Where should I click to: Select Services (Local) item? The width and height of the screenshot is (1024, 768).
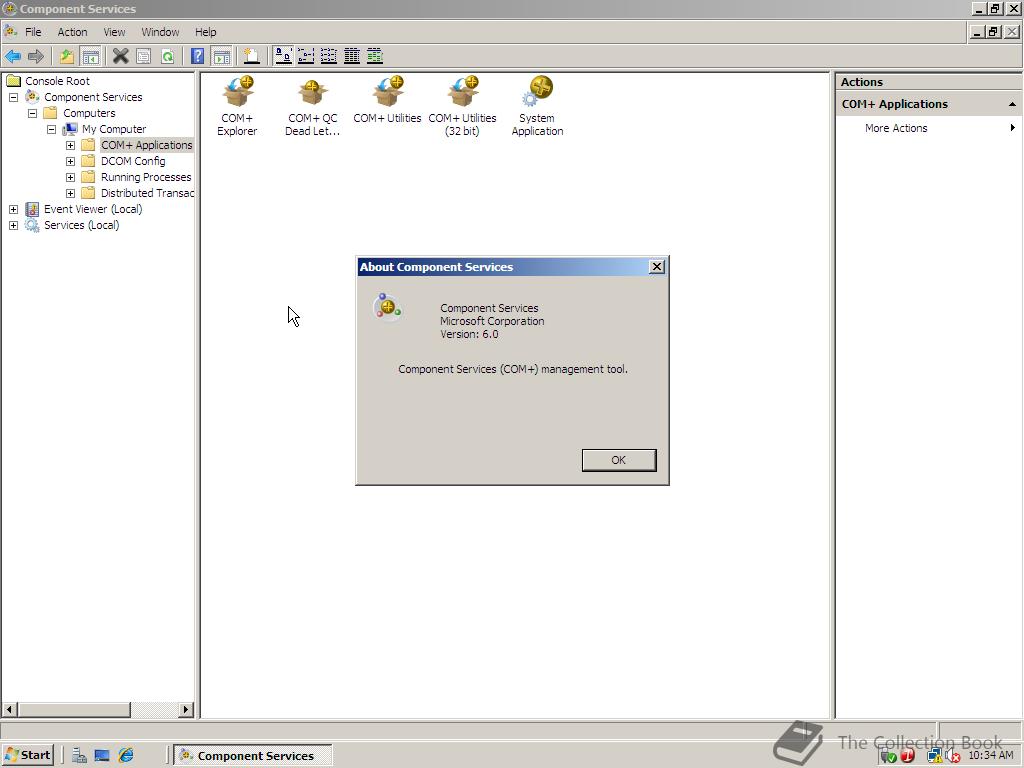coord(81,225)
